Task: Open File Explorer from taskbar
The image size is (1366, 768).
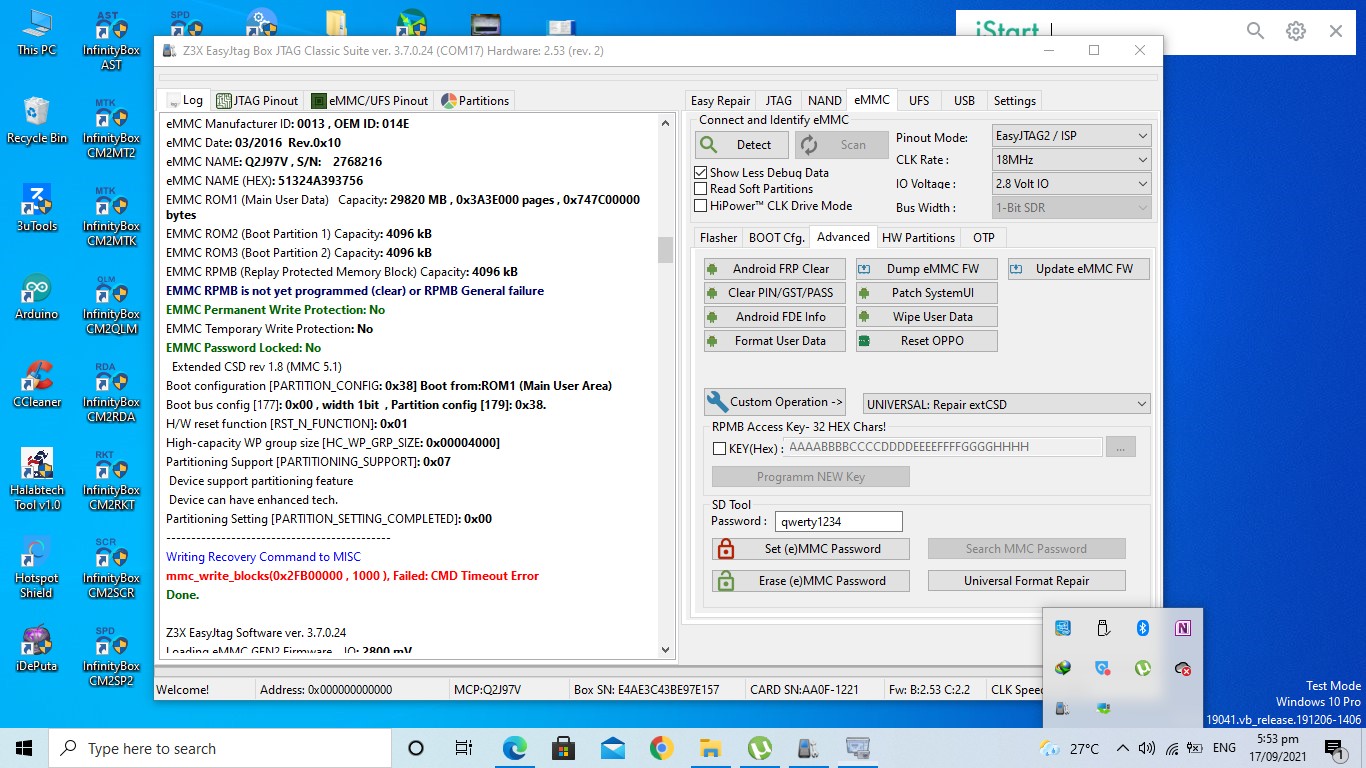Action: click(x=710, y=748)
